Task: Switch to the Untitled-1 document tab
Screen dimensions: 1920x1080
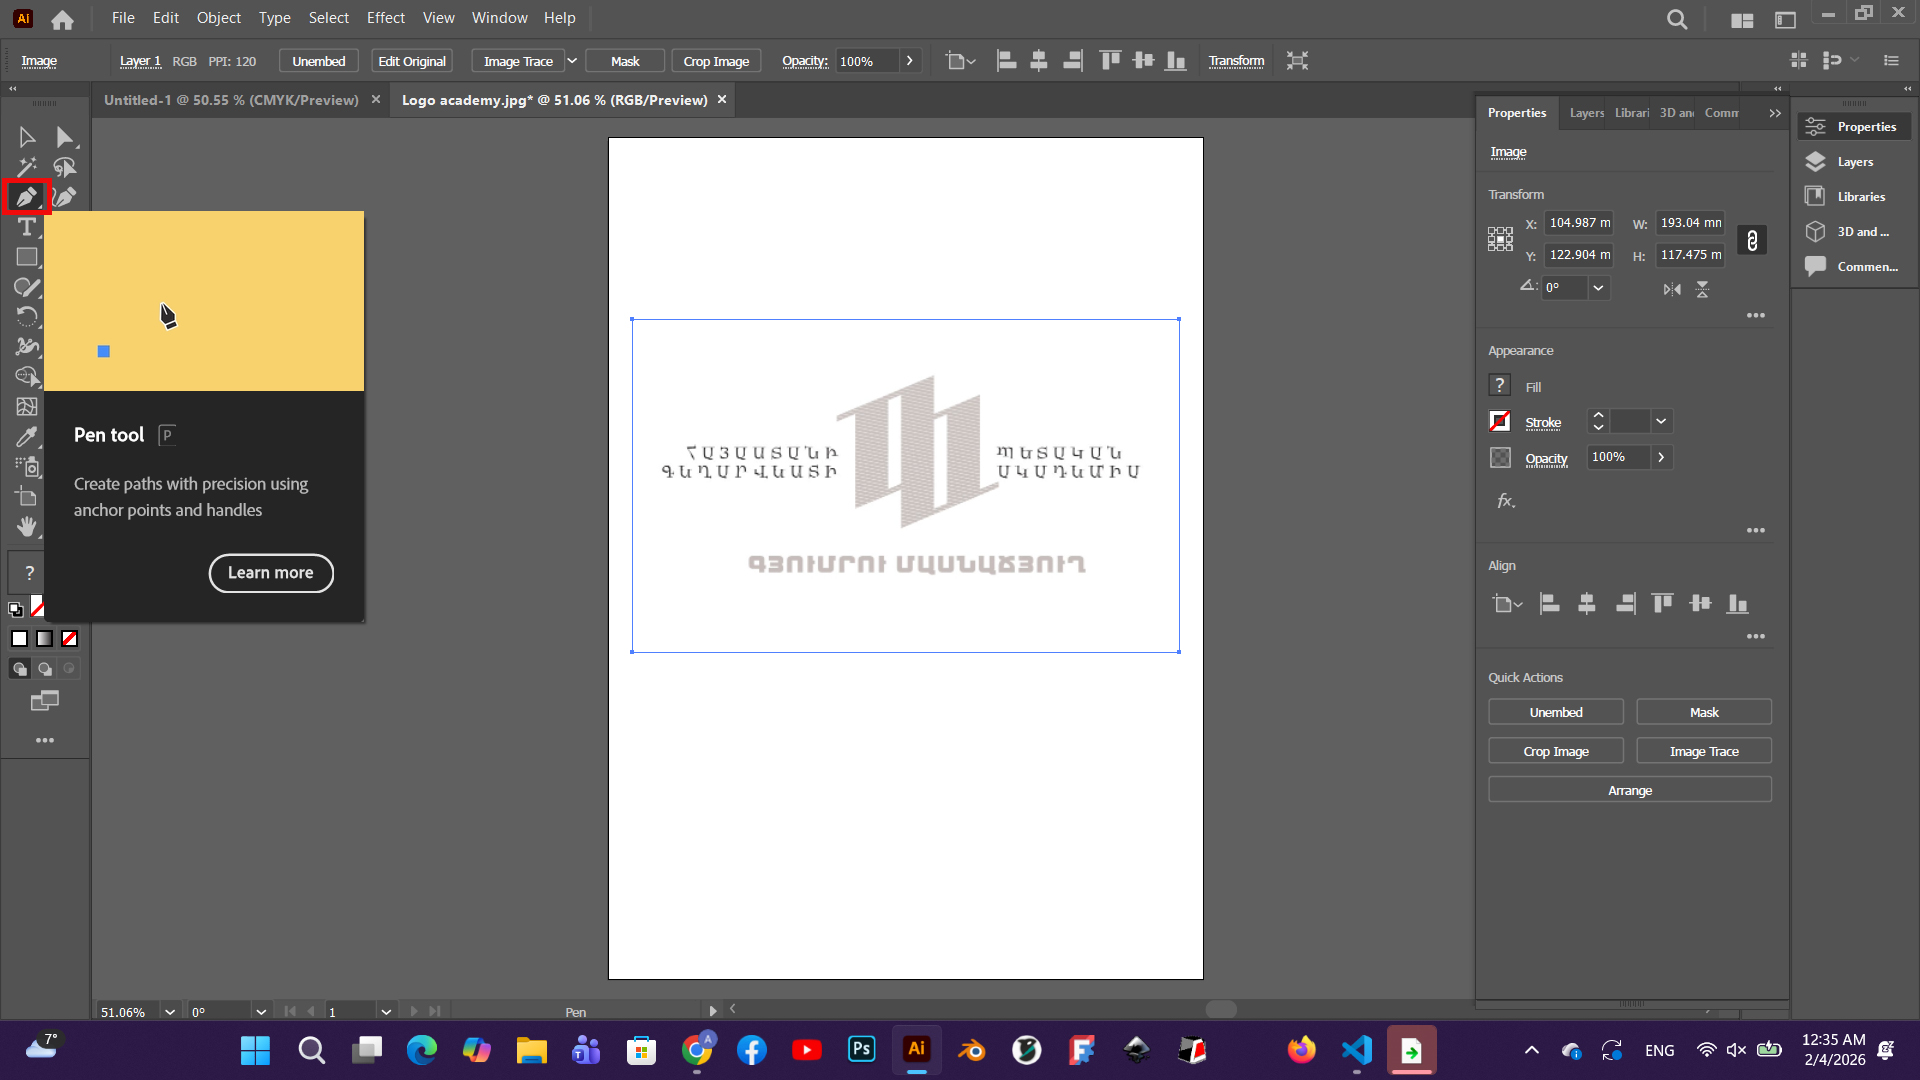Action: (x=231, y=100)
